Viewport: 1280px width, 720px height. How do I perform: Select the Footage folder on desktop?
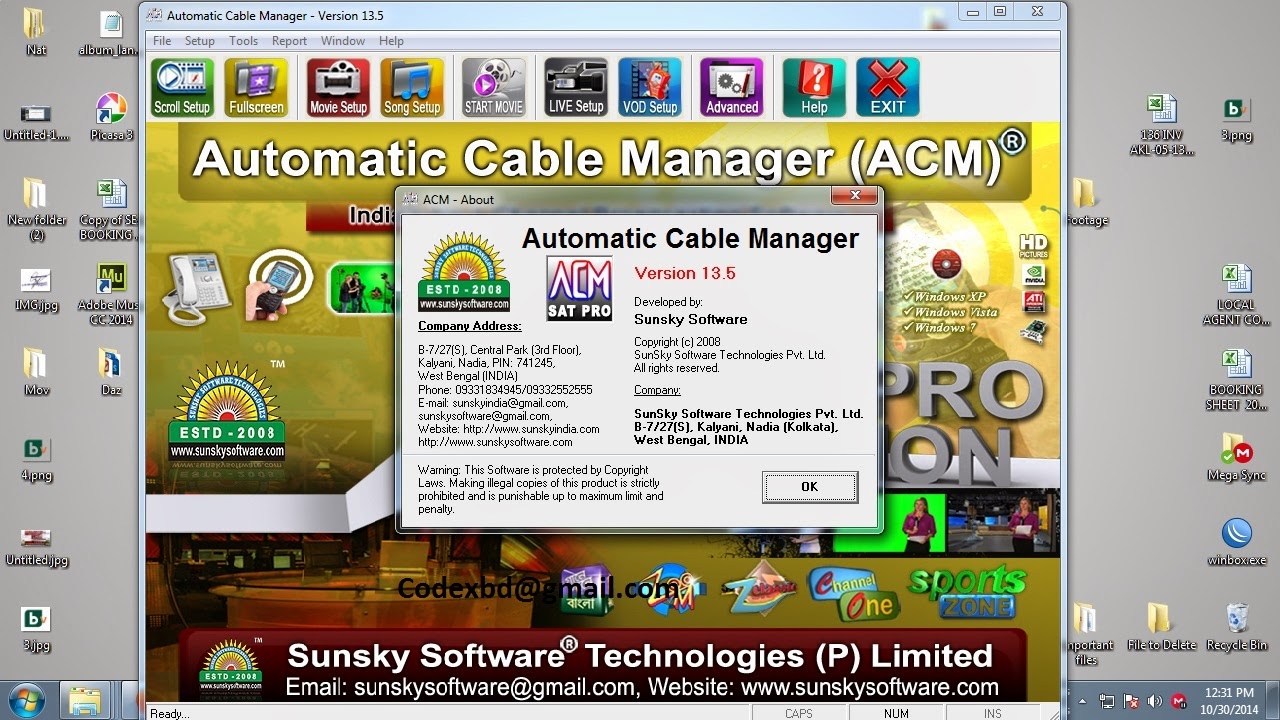pyautogui.click(x=1086, y=202)
